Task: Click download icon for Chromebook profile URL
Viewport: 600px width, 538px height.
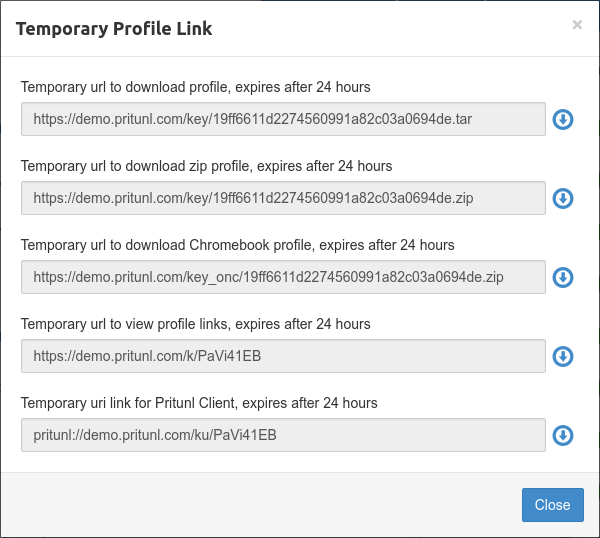Action: 563,278
